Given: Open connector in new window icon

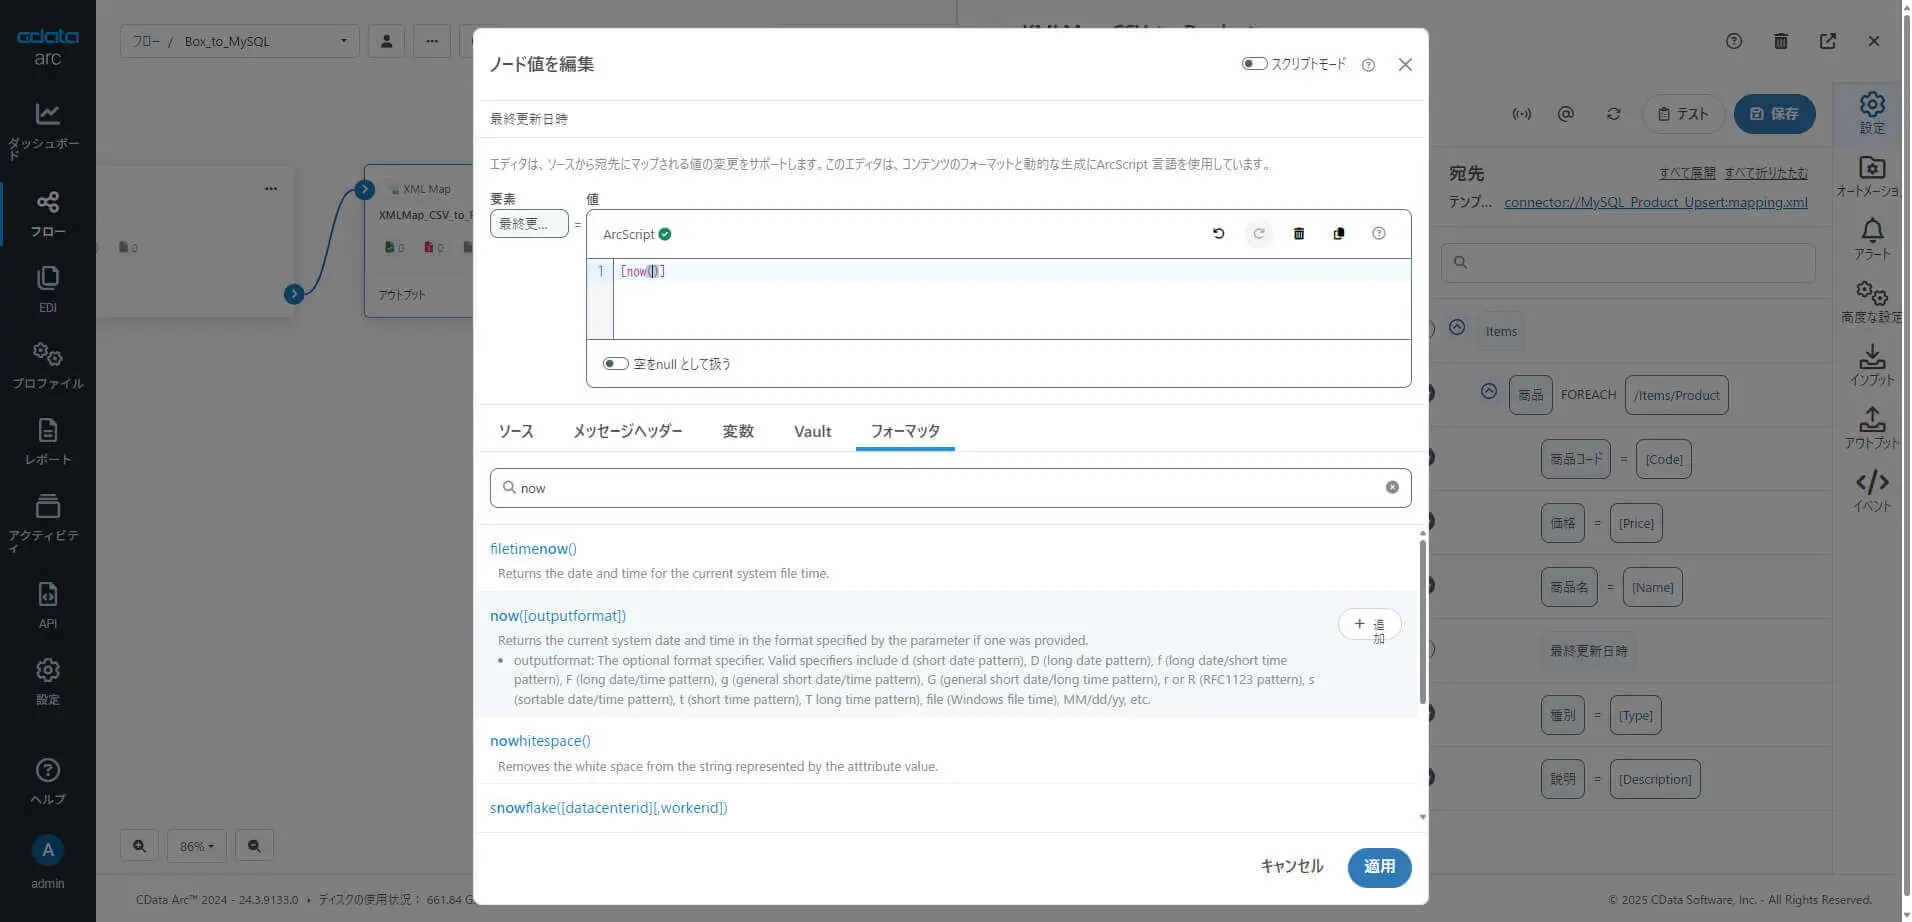Looking at the screenshot, I should pyautogui.click(x=1828, y=41).
